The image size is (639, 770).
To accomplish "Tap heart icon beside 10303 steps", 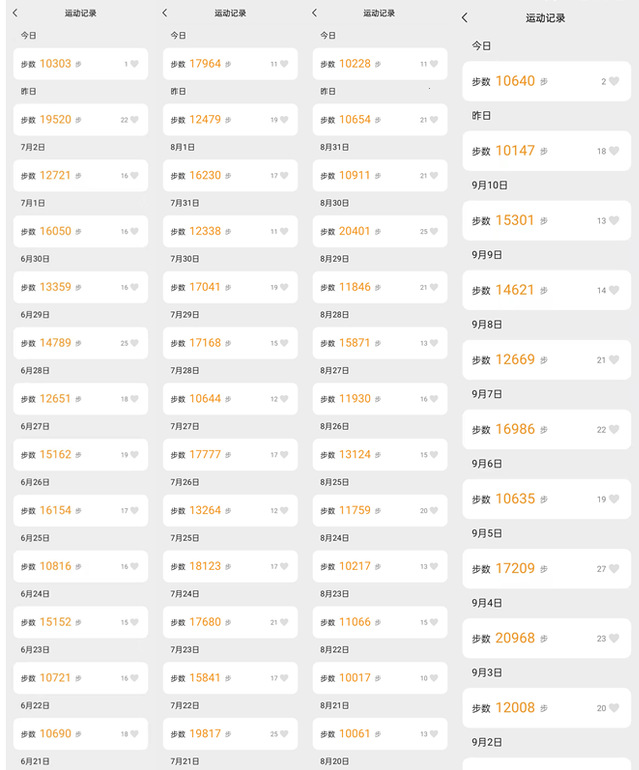I will pos(135,64).
